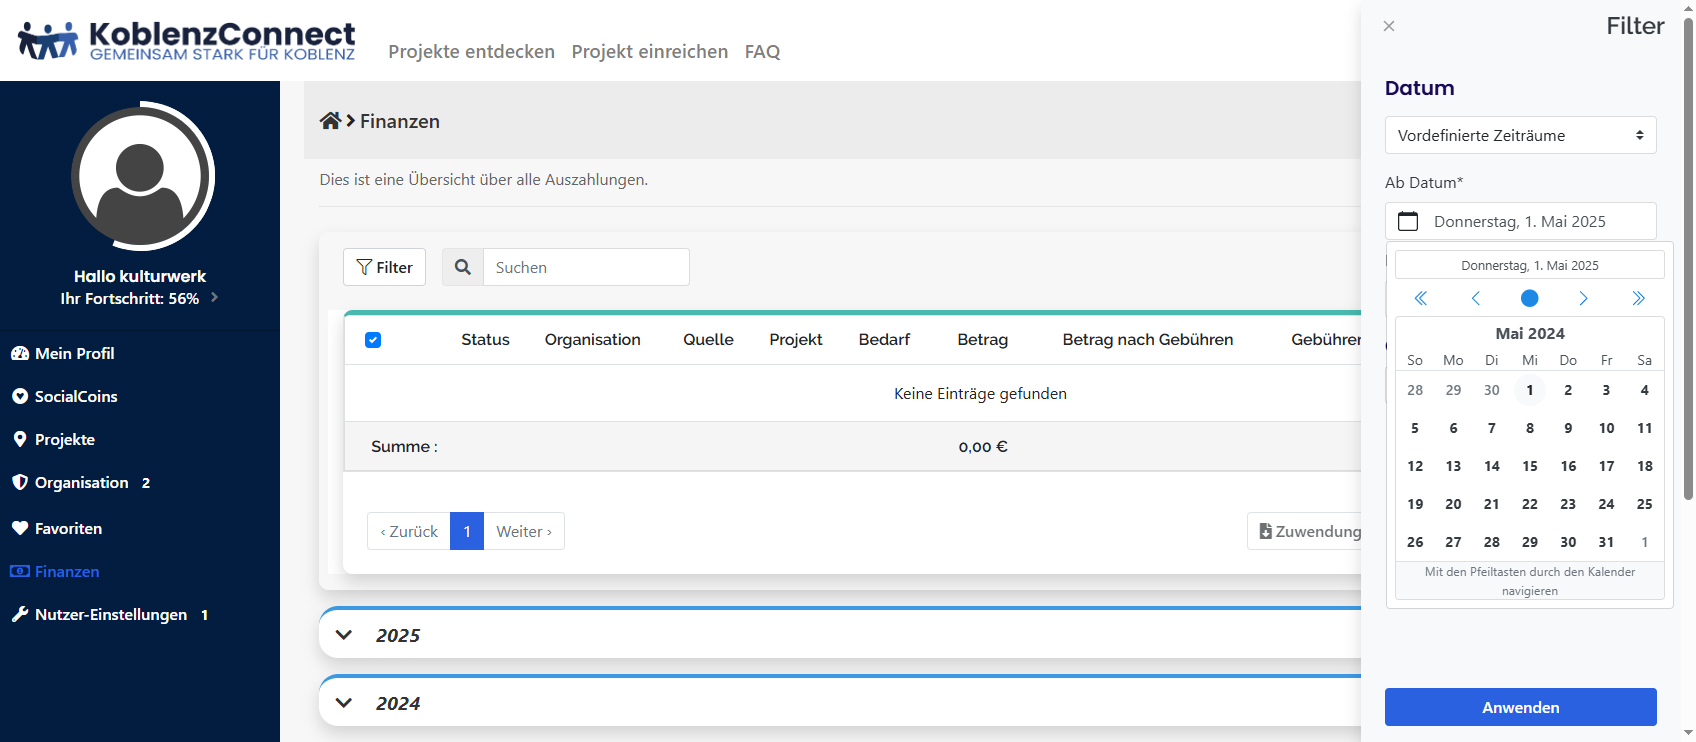Image resolution: width=1696 pixels, height=742 pixels.
Task: Jump to current month via dot
Action: (x=1530, y=298)
